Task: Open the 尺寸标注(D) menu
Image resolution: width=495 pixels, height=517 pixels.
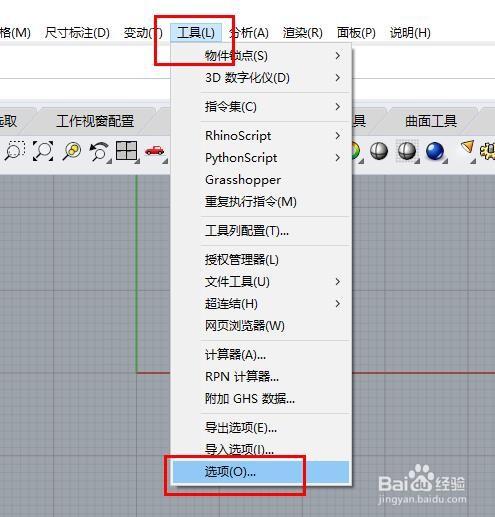Action: tap(77, 33)
